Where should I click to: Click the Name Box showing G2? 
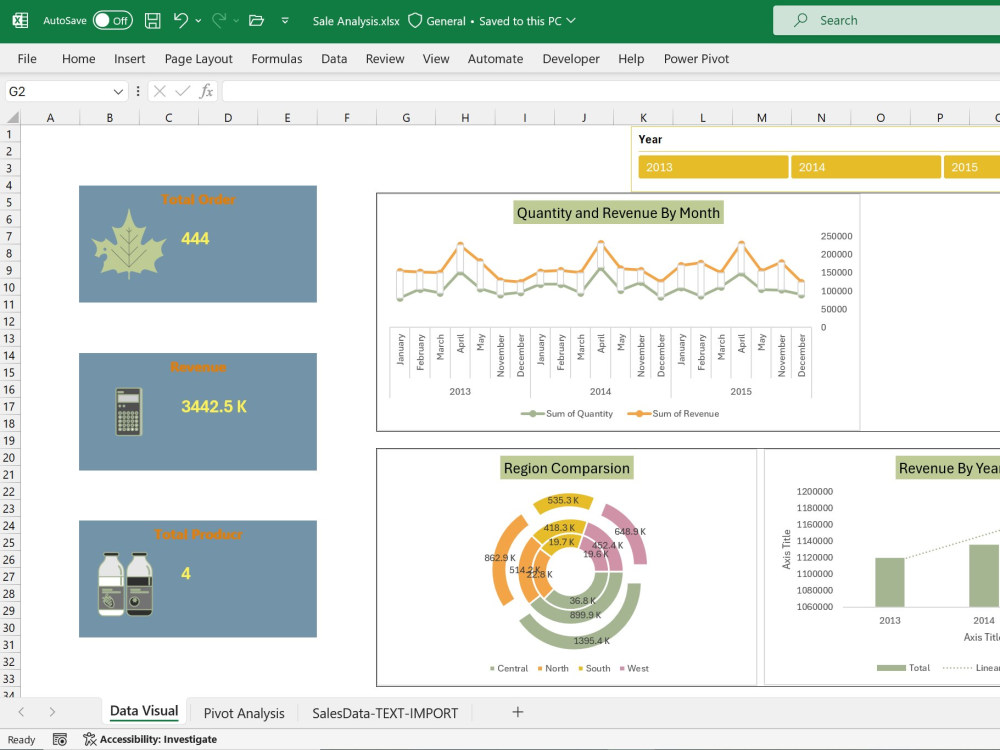pos(57,92)
